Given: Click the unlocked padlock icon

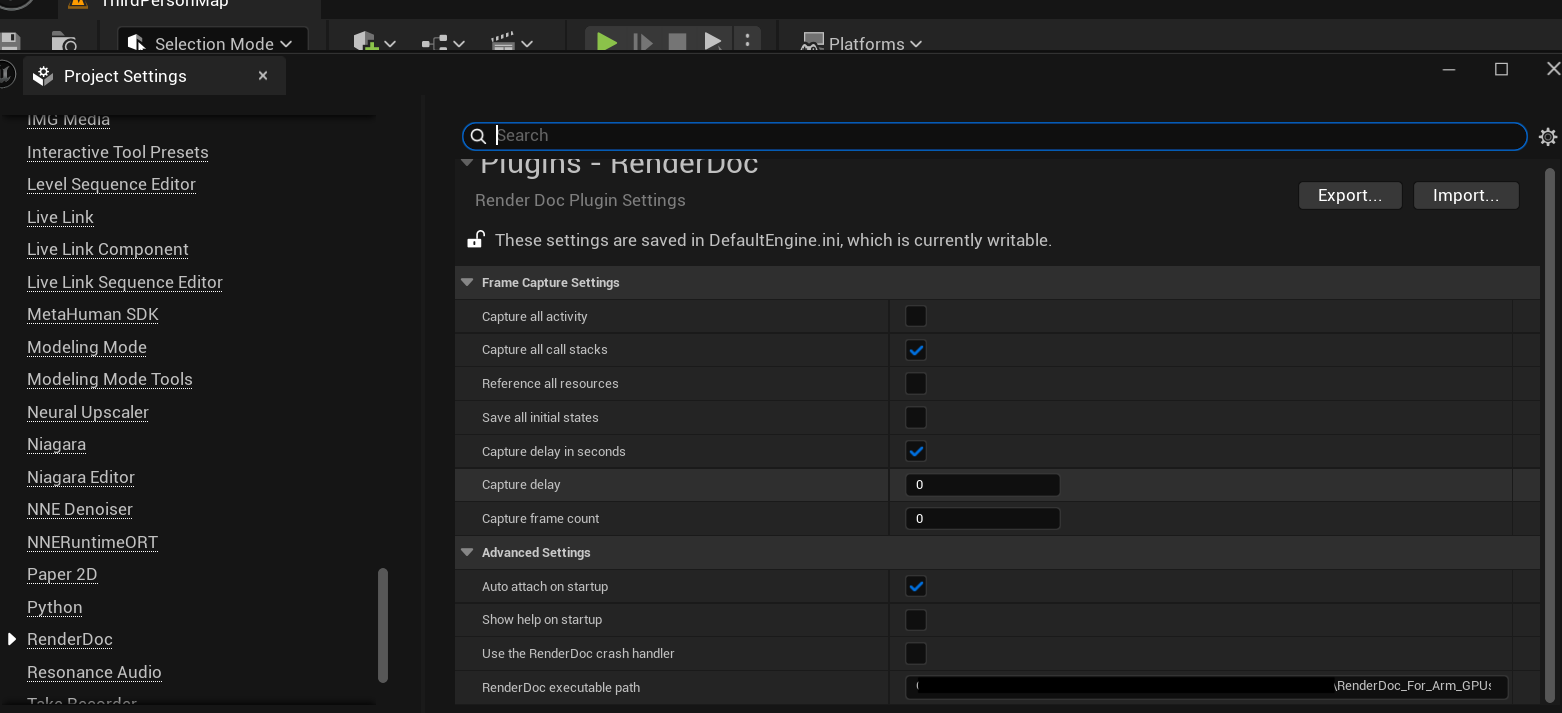Looking at the screenshot, I should point(476,240).
